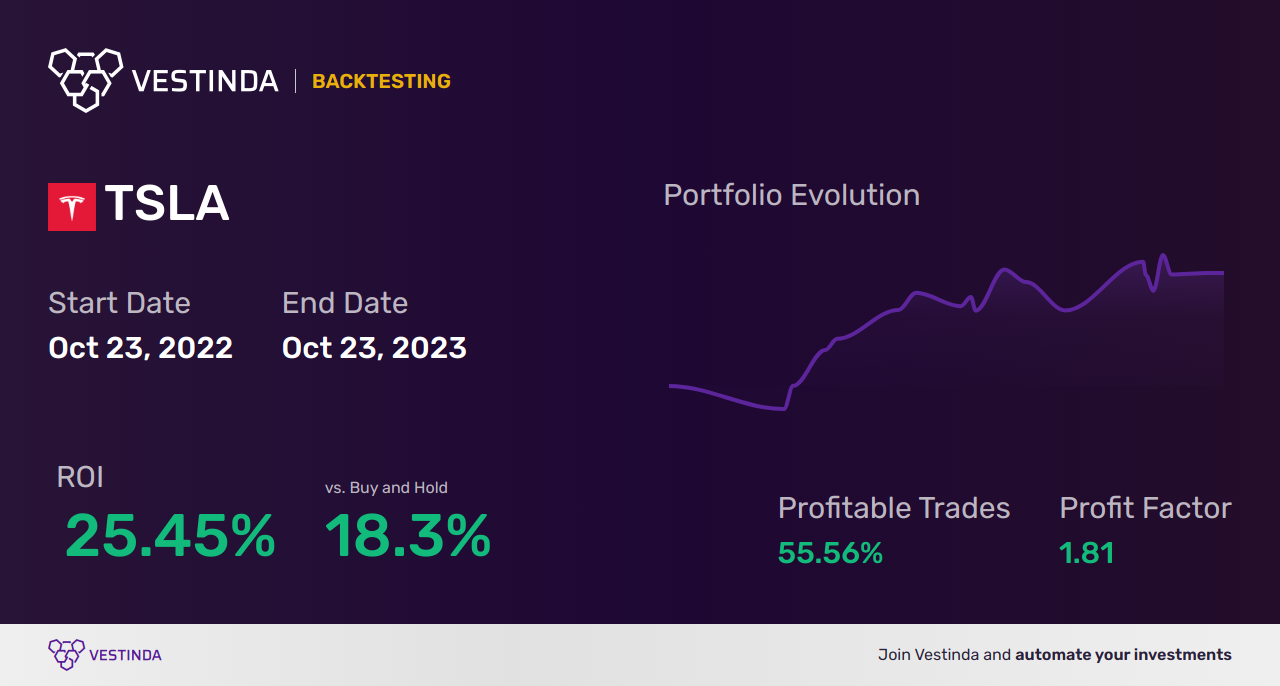Screen dimensions: 1280x686
Task: Click the ROI value 25.45%
Action: 170,536
